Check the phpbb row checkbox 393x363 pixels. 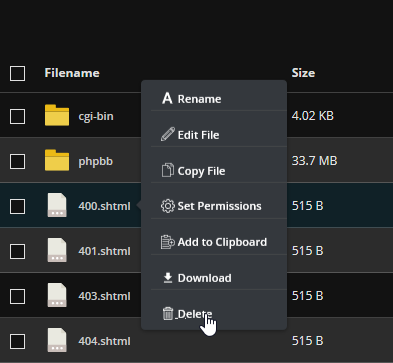tap(17, 161)
